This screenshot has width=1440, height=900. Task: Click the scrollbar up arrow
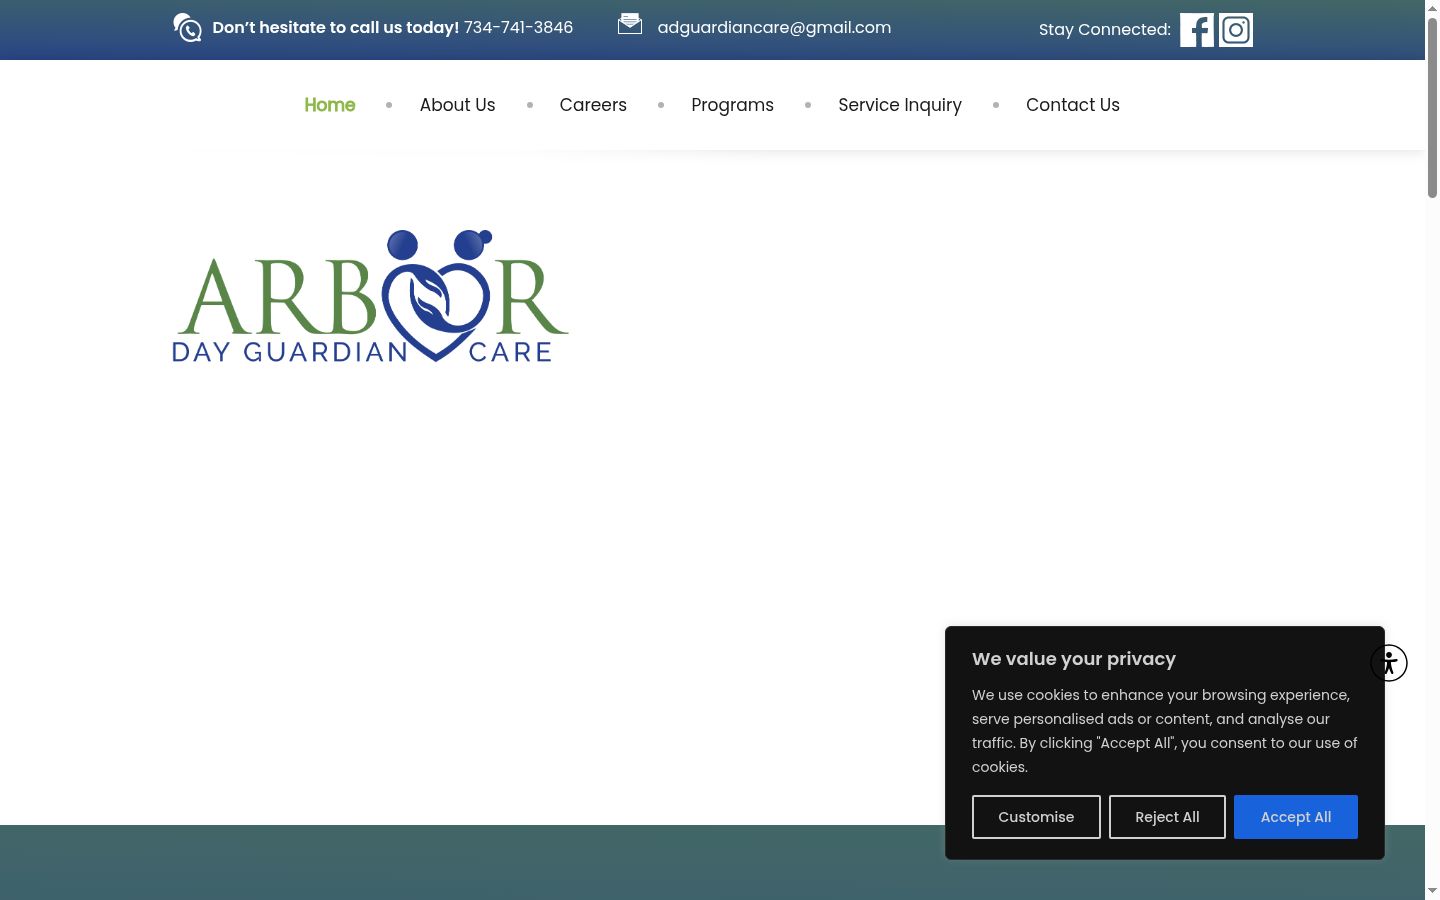[x=1432, y=7]
